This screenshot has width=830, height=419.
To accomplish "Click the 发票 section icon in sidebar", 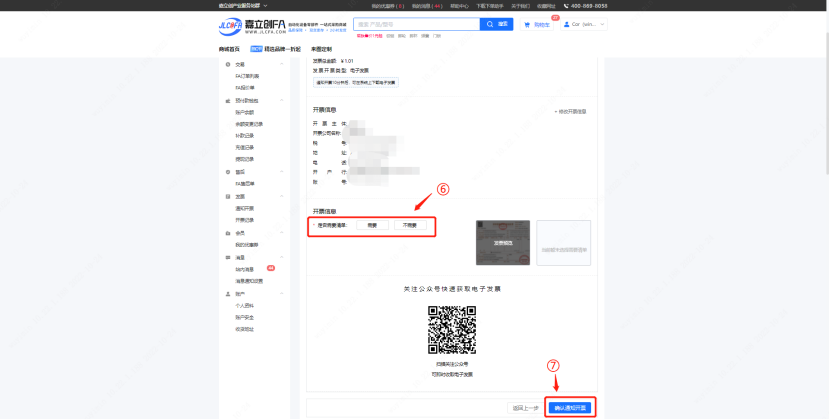I will tap(227, 197).
